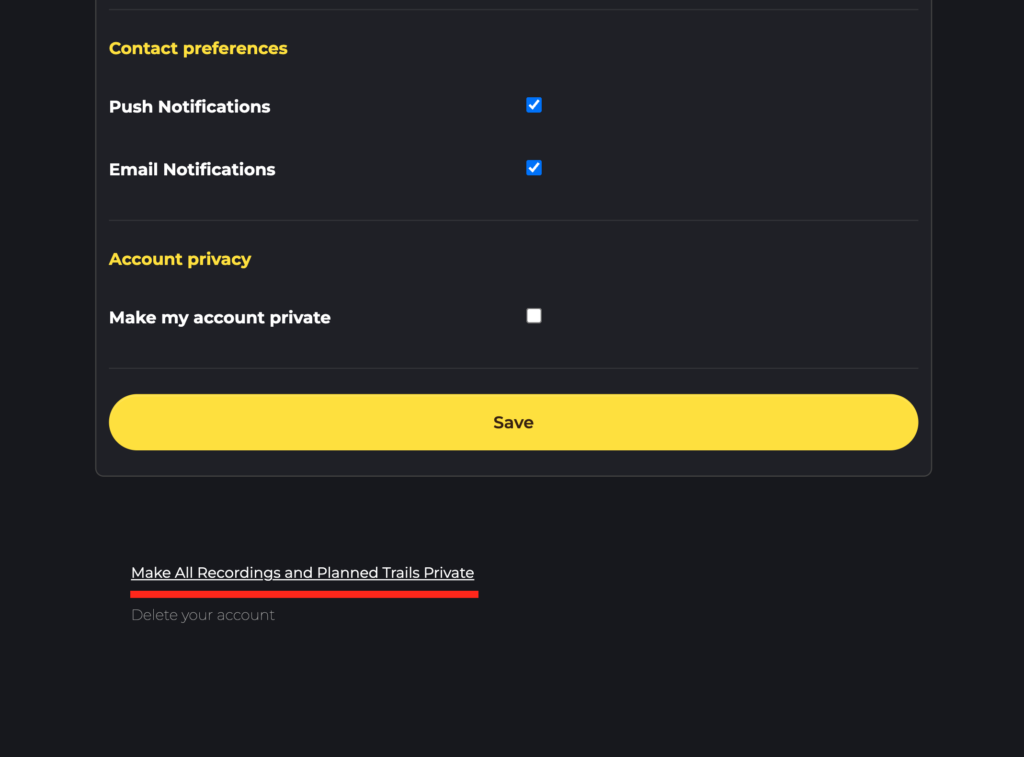Image resolution: width=1024 pixels, height=757 pixels.
Task: Click the red underline beneath the recordings link
Action: [x=304, y=594]
